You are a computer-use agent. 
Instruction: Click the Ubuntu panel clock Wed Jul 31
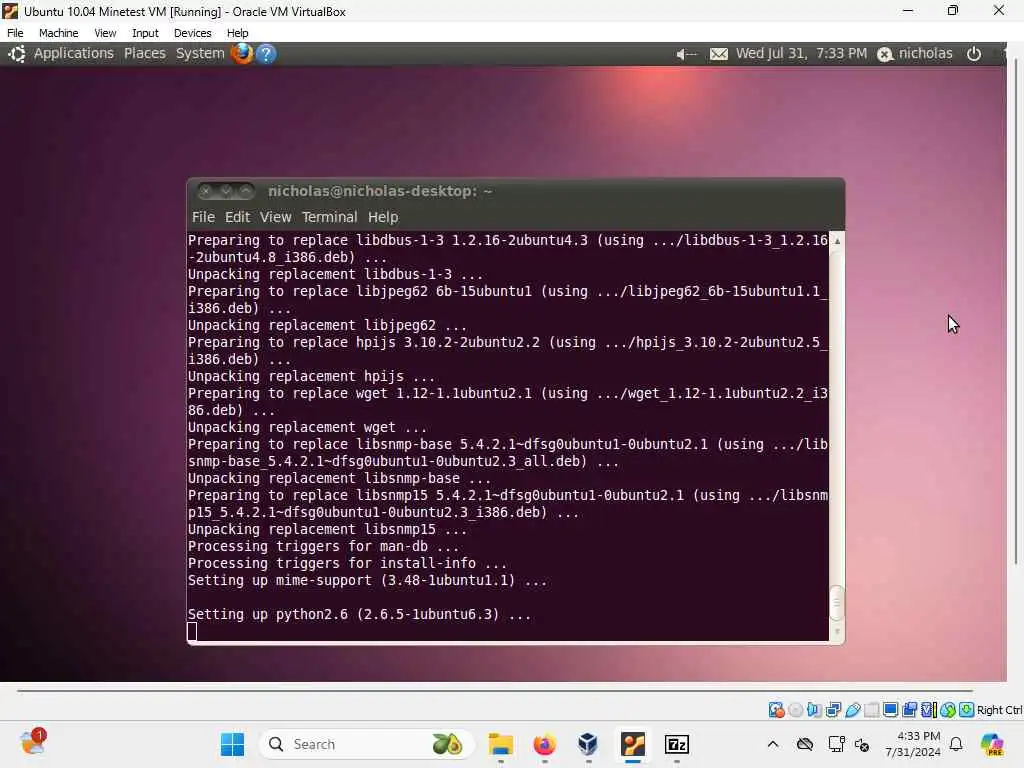tap(801, 54)
